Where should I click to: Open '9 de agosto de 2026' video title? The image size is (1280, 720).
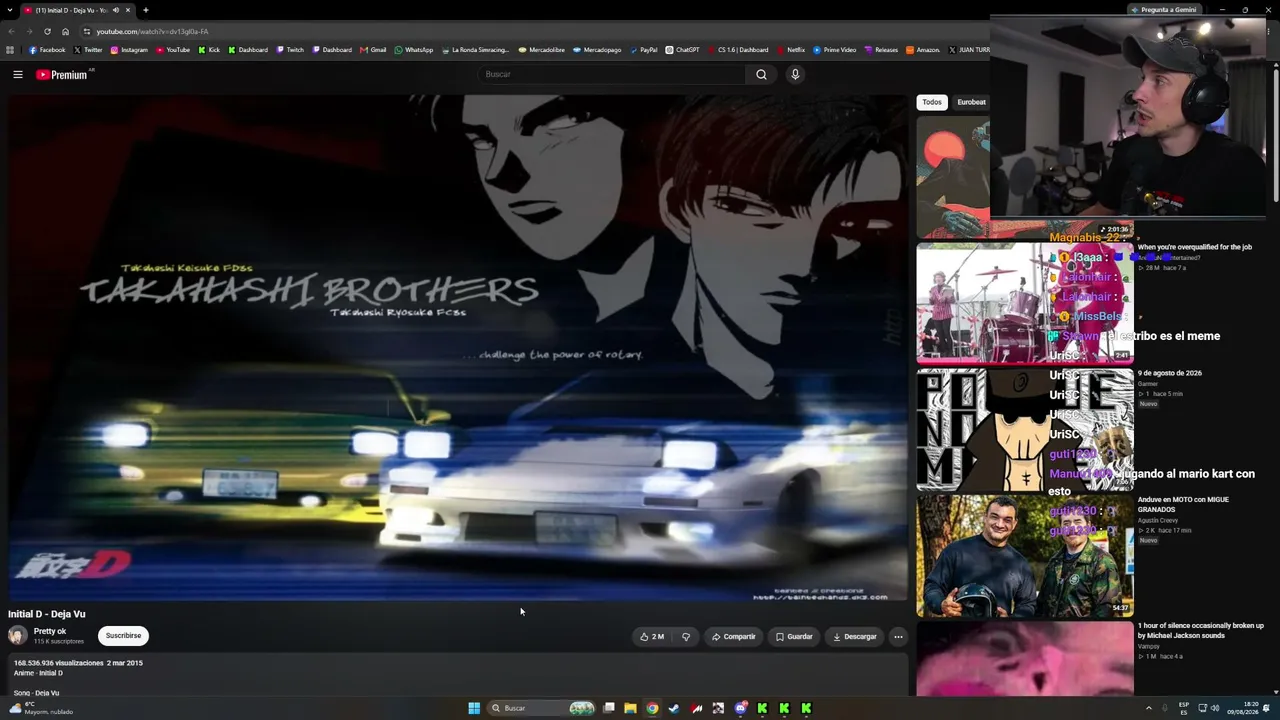(1170, 373)
